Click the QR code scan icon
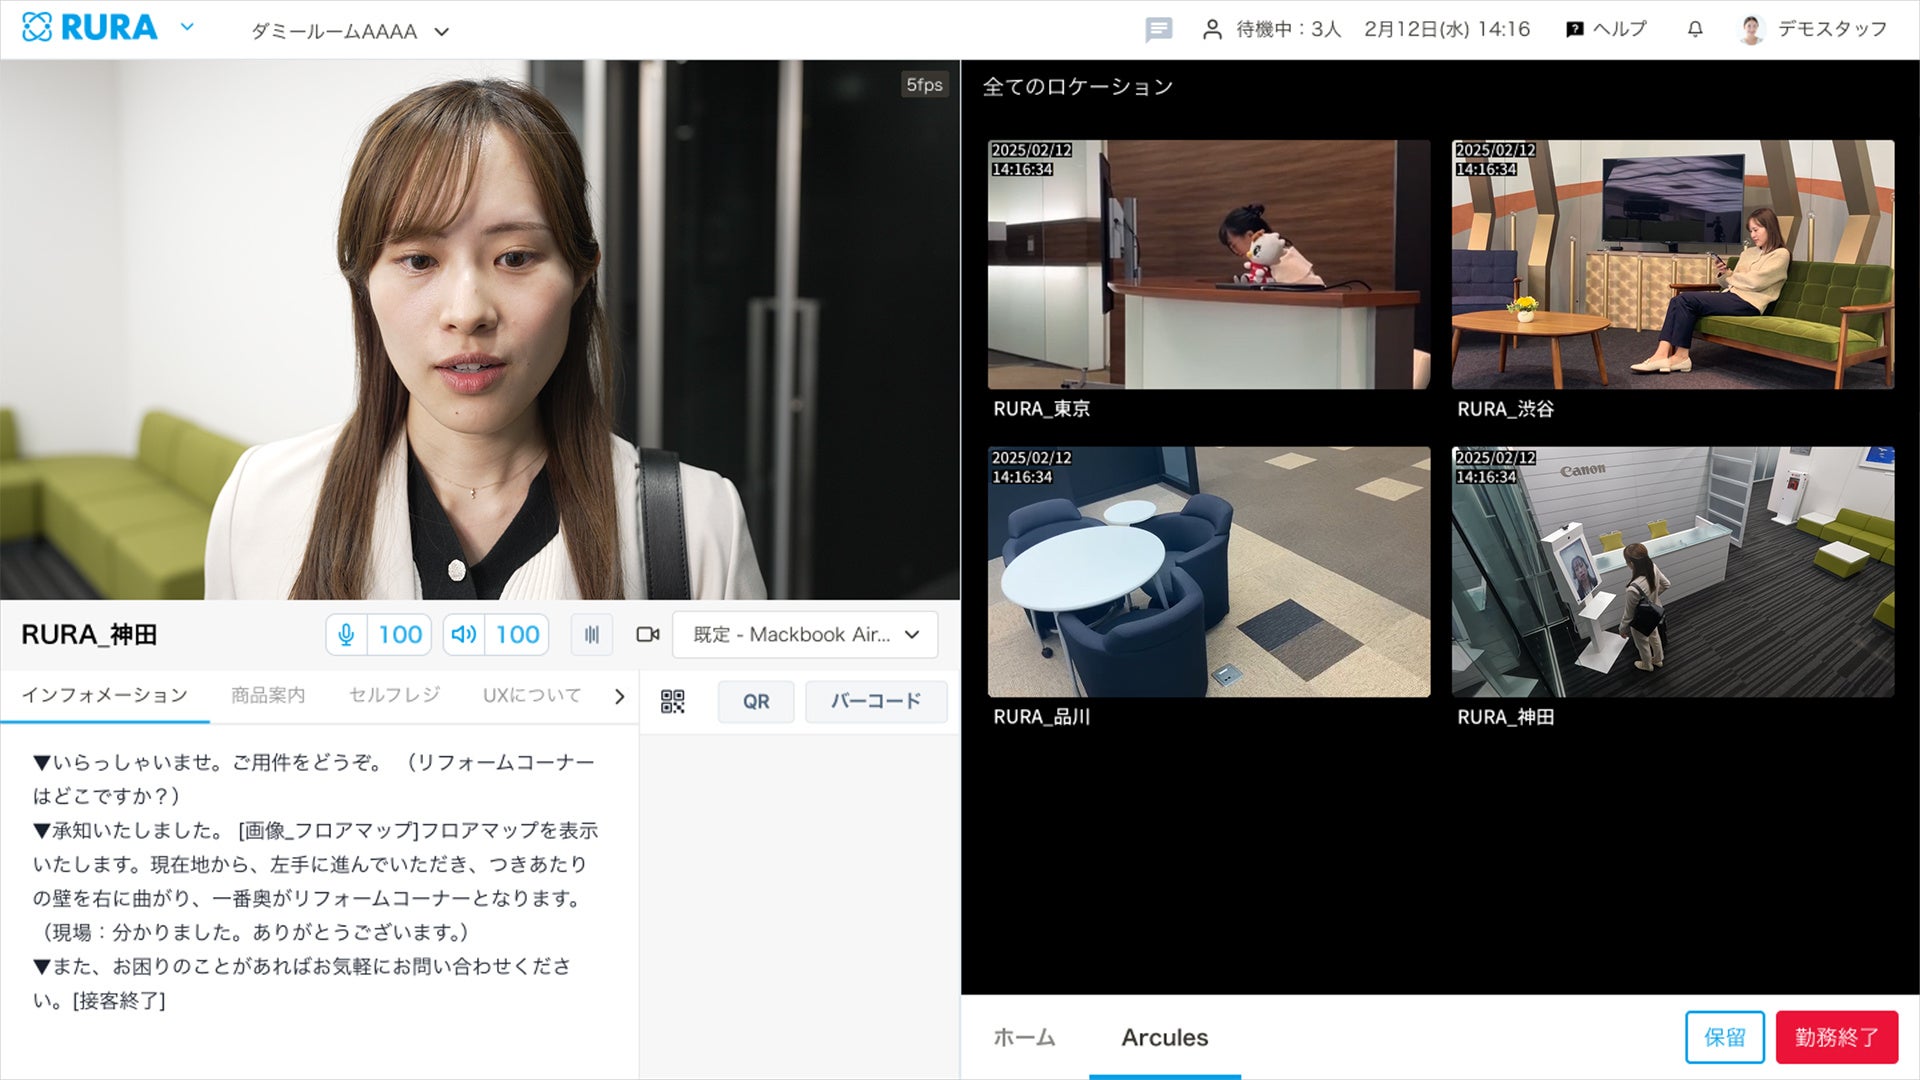Screen dimensions: 1920x1080 coord(673,701)
